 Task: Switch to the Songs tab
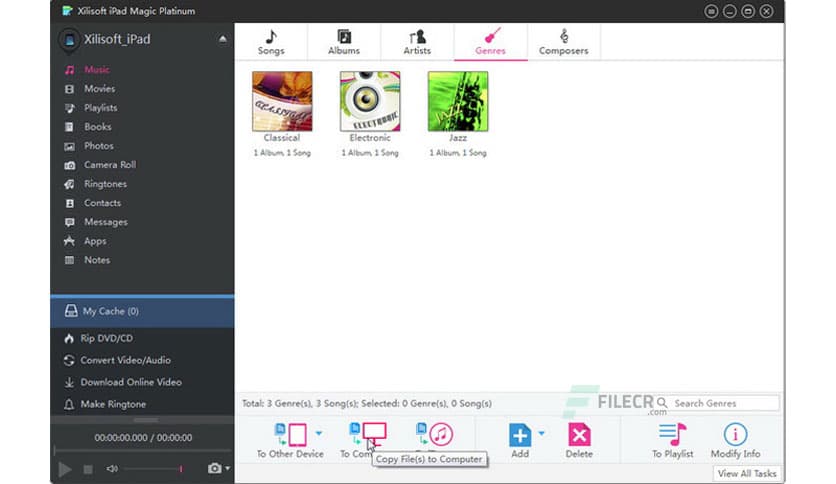(271, 42)
